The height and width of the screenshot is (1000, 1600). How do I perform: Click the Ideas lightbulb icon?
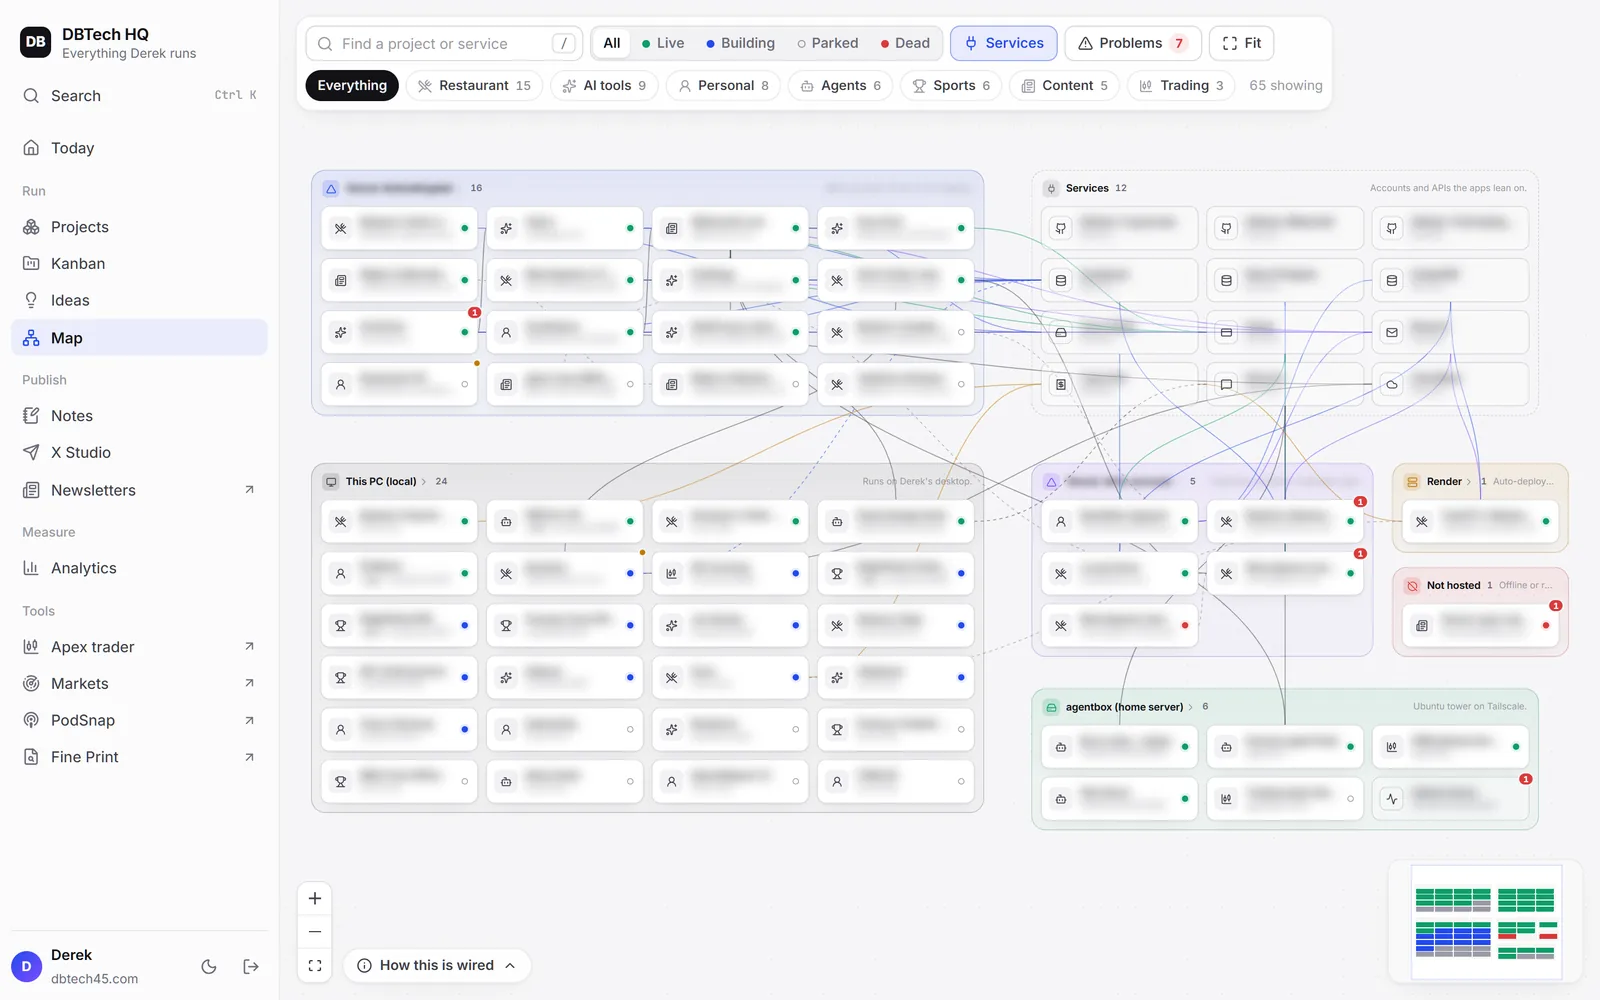[x=31, y=300]
